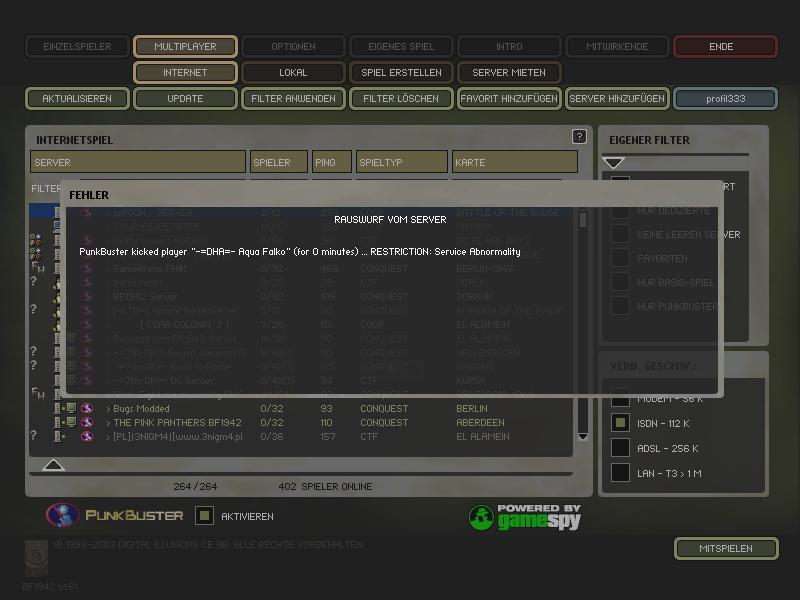Click the scroll-down arrow of server list
Screen dimensions: 800x600
(x=583, y=438)
